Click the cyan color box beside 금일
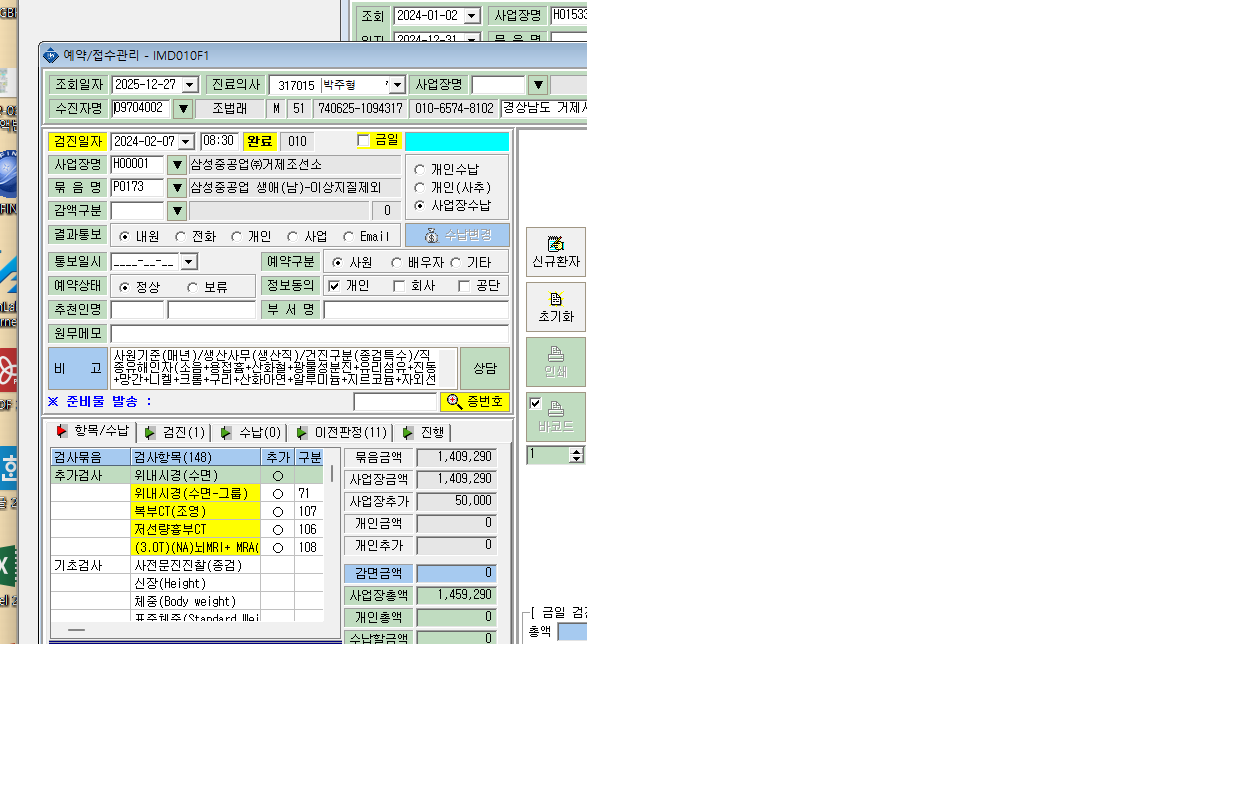The image size is (1243, 810). pyautogui.click(x=457, y=141)
